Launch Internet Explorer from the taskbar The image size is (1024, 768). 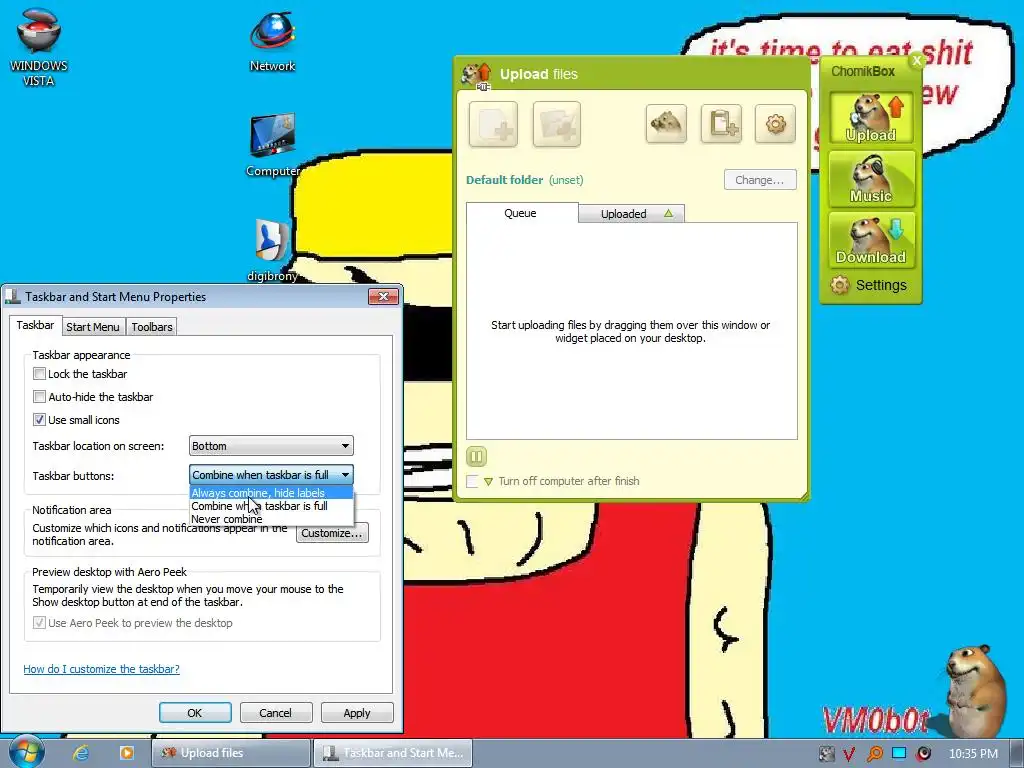click(81, 753)
